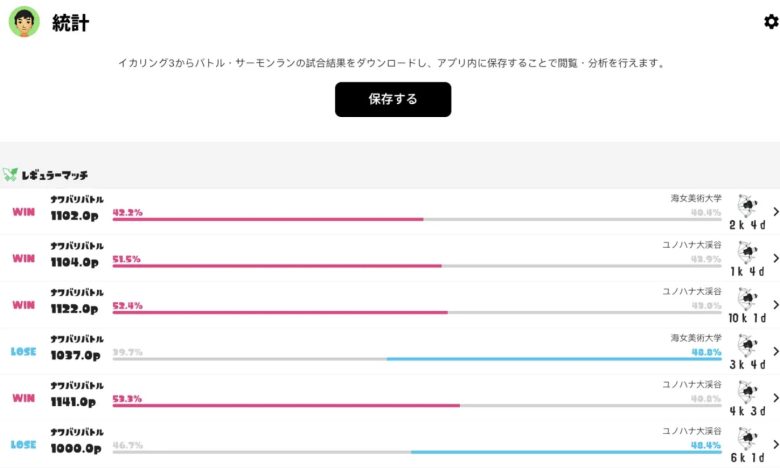Expand the 1102.0p battle row chevron
This screenshot has height=468, width=780.
click(775, 212)
